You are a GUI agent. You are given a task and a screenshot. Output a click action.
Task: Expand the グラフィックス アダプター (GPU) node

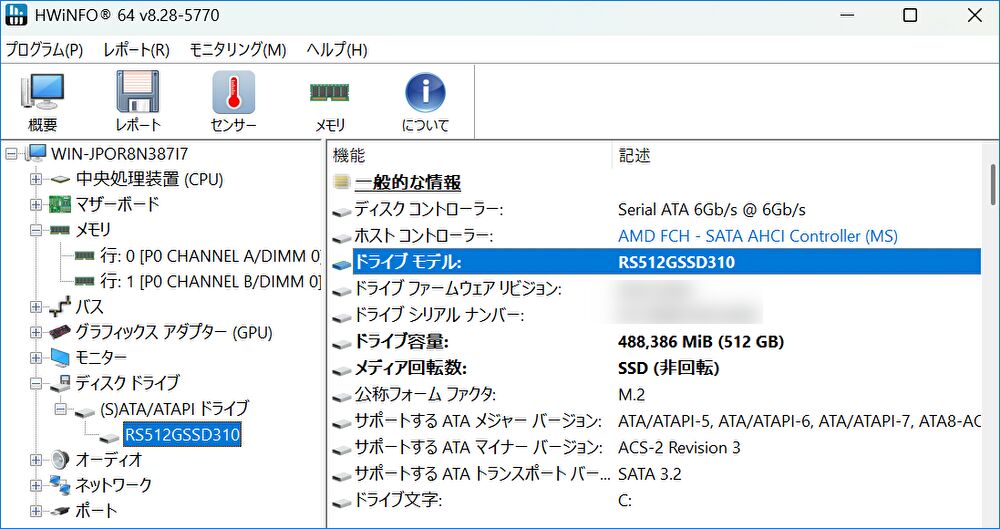coord(36,332)
